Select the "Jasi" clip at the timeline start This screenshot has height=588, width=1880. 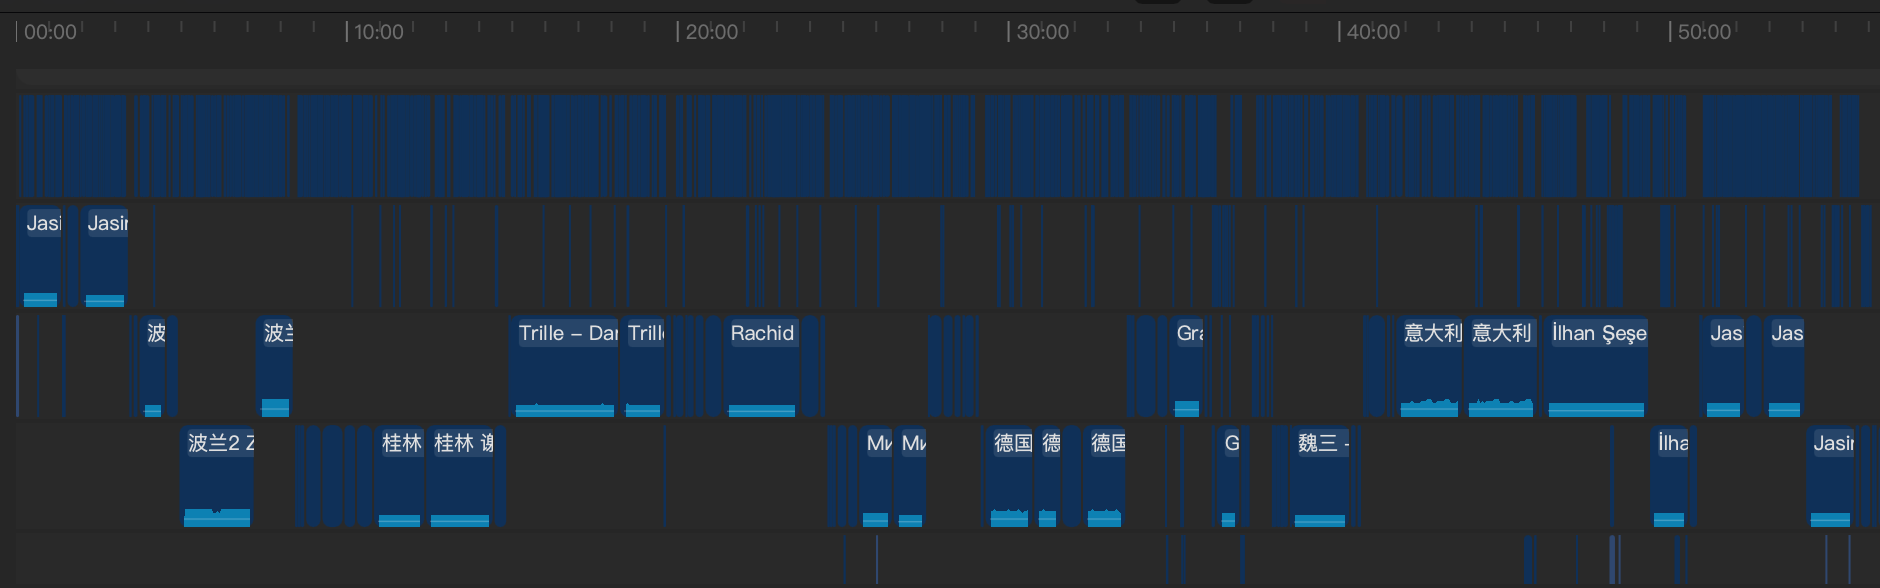click(x=40, y=257)
